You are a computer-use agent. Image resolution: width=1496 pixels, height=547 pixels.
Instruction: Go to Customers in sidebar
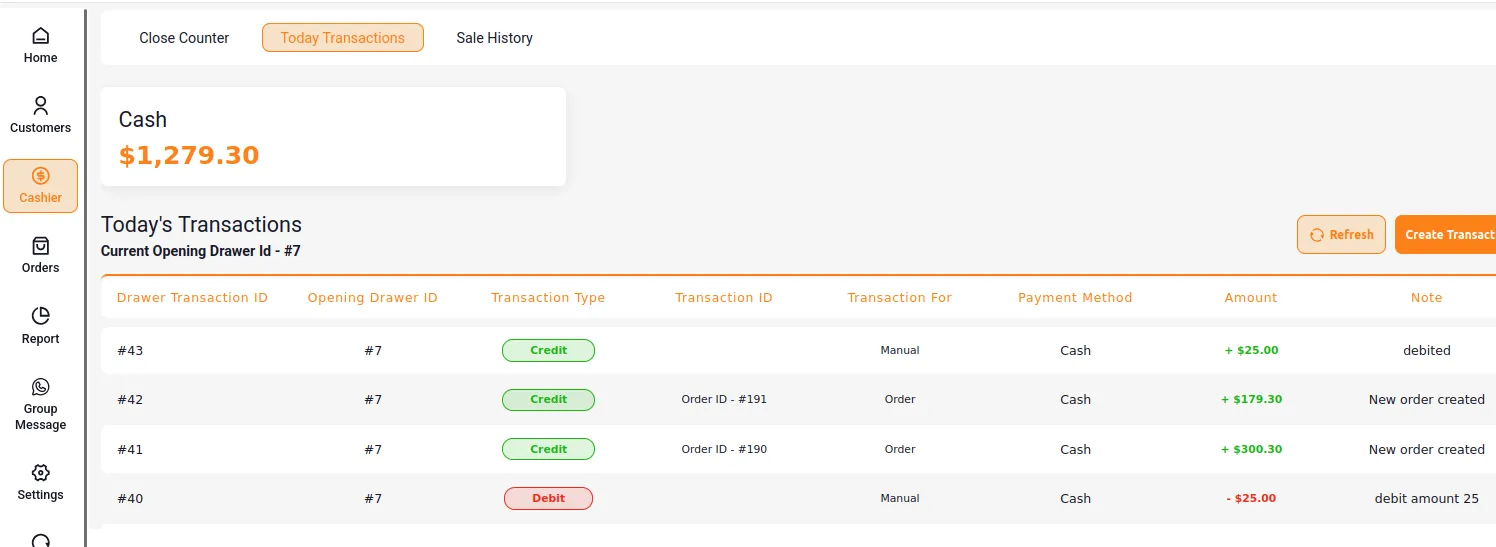pos(40,106)
